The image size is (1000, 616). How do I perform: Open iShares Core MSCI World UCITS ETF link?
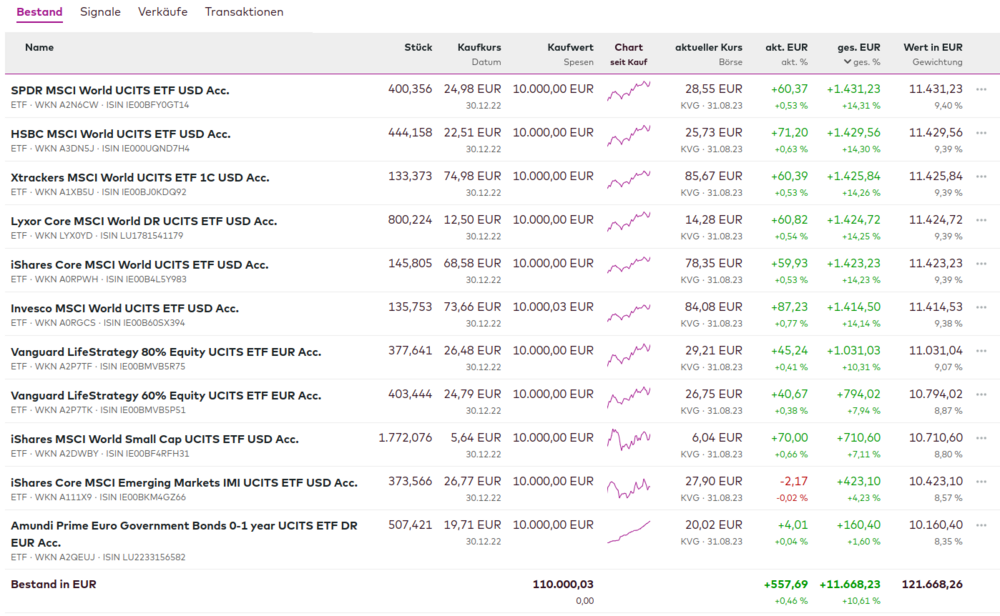click(x=139, y=265)
